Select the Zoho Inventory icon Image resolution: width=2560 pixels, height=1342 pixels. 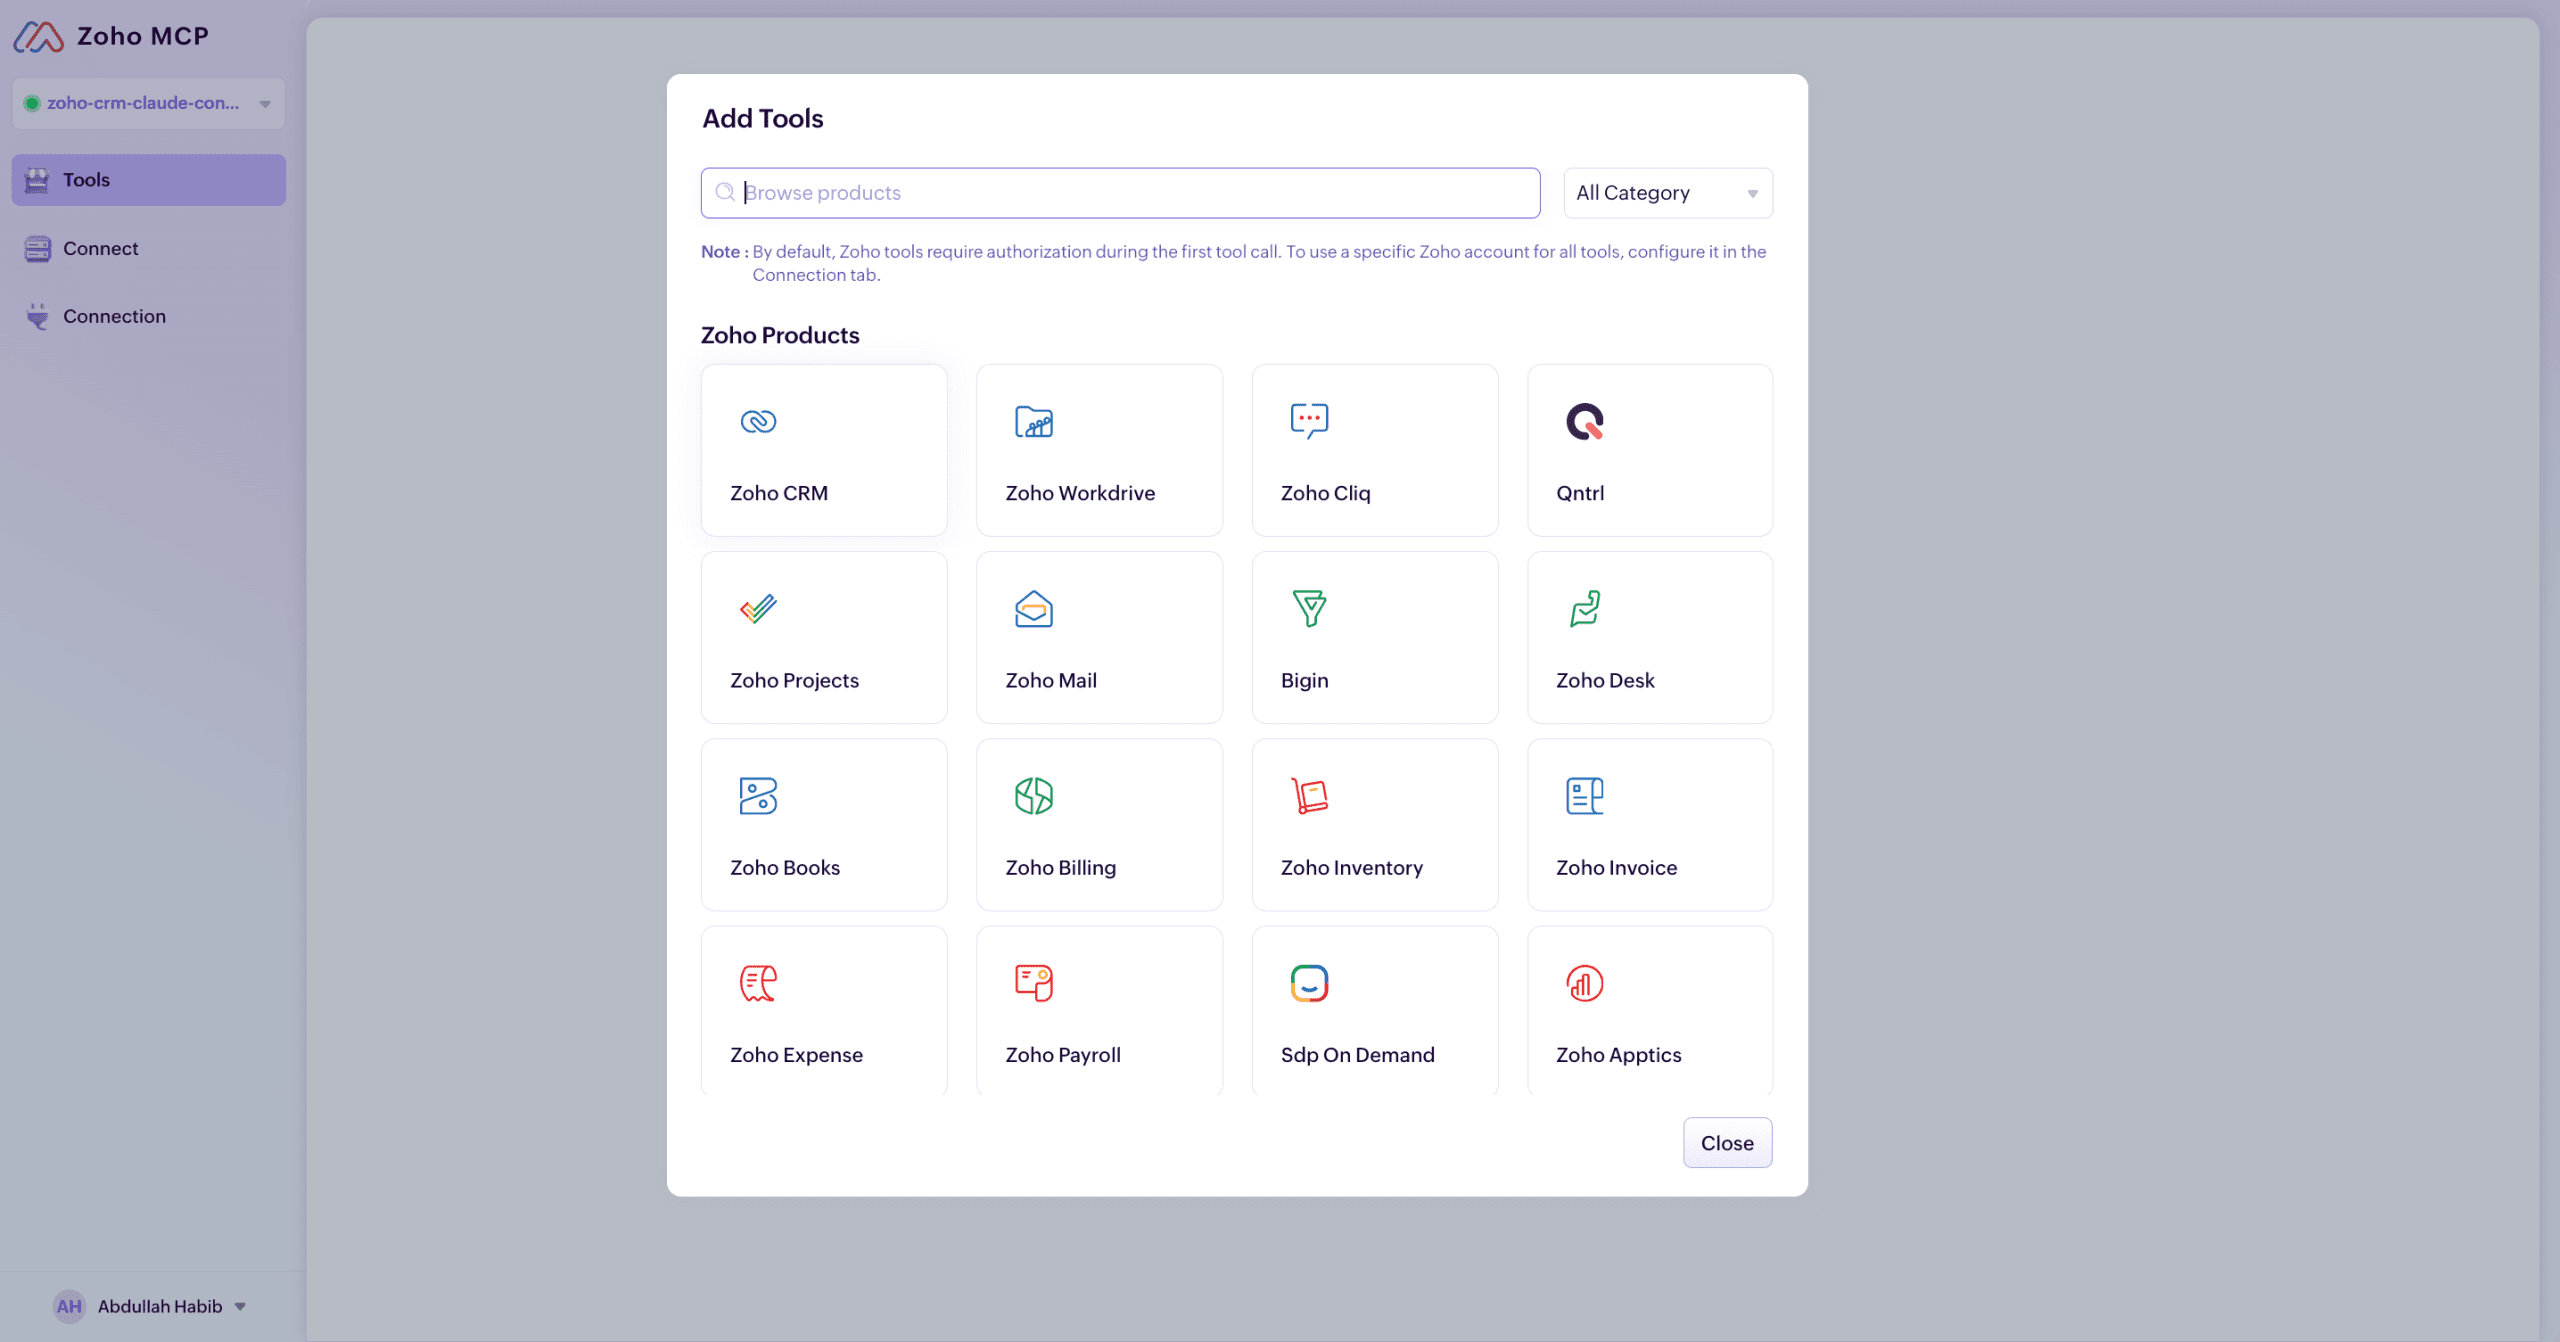[x=1308, y=796]
